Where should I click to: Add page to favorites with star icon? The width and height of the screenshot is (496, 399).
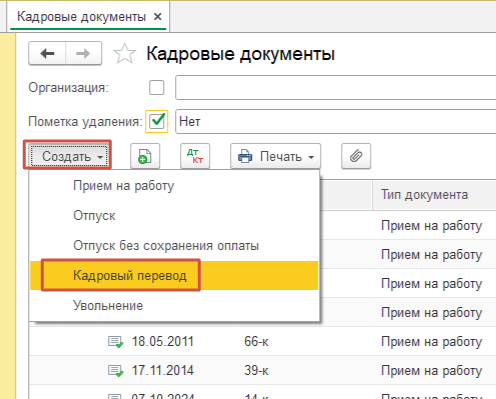[124, 54]
